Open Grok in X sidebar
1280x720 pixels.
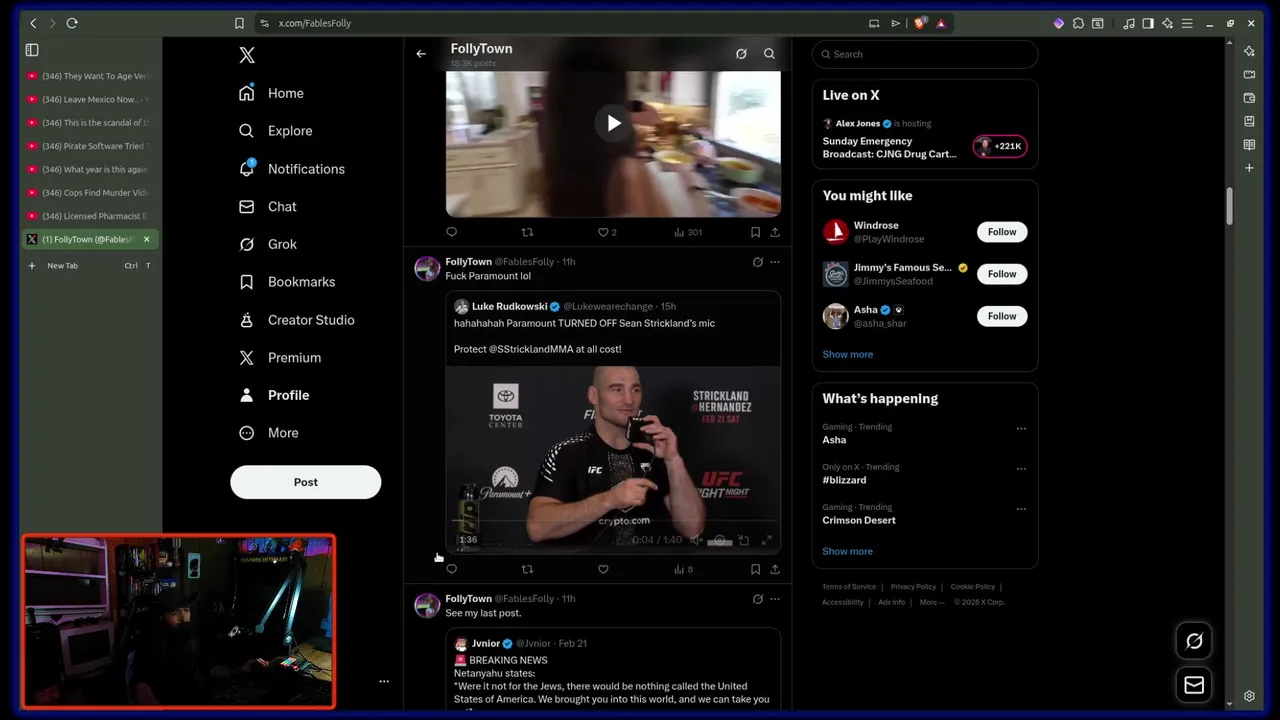[x=267, y=244]
